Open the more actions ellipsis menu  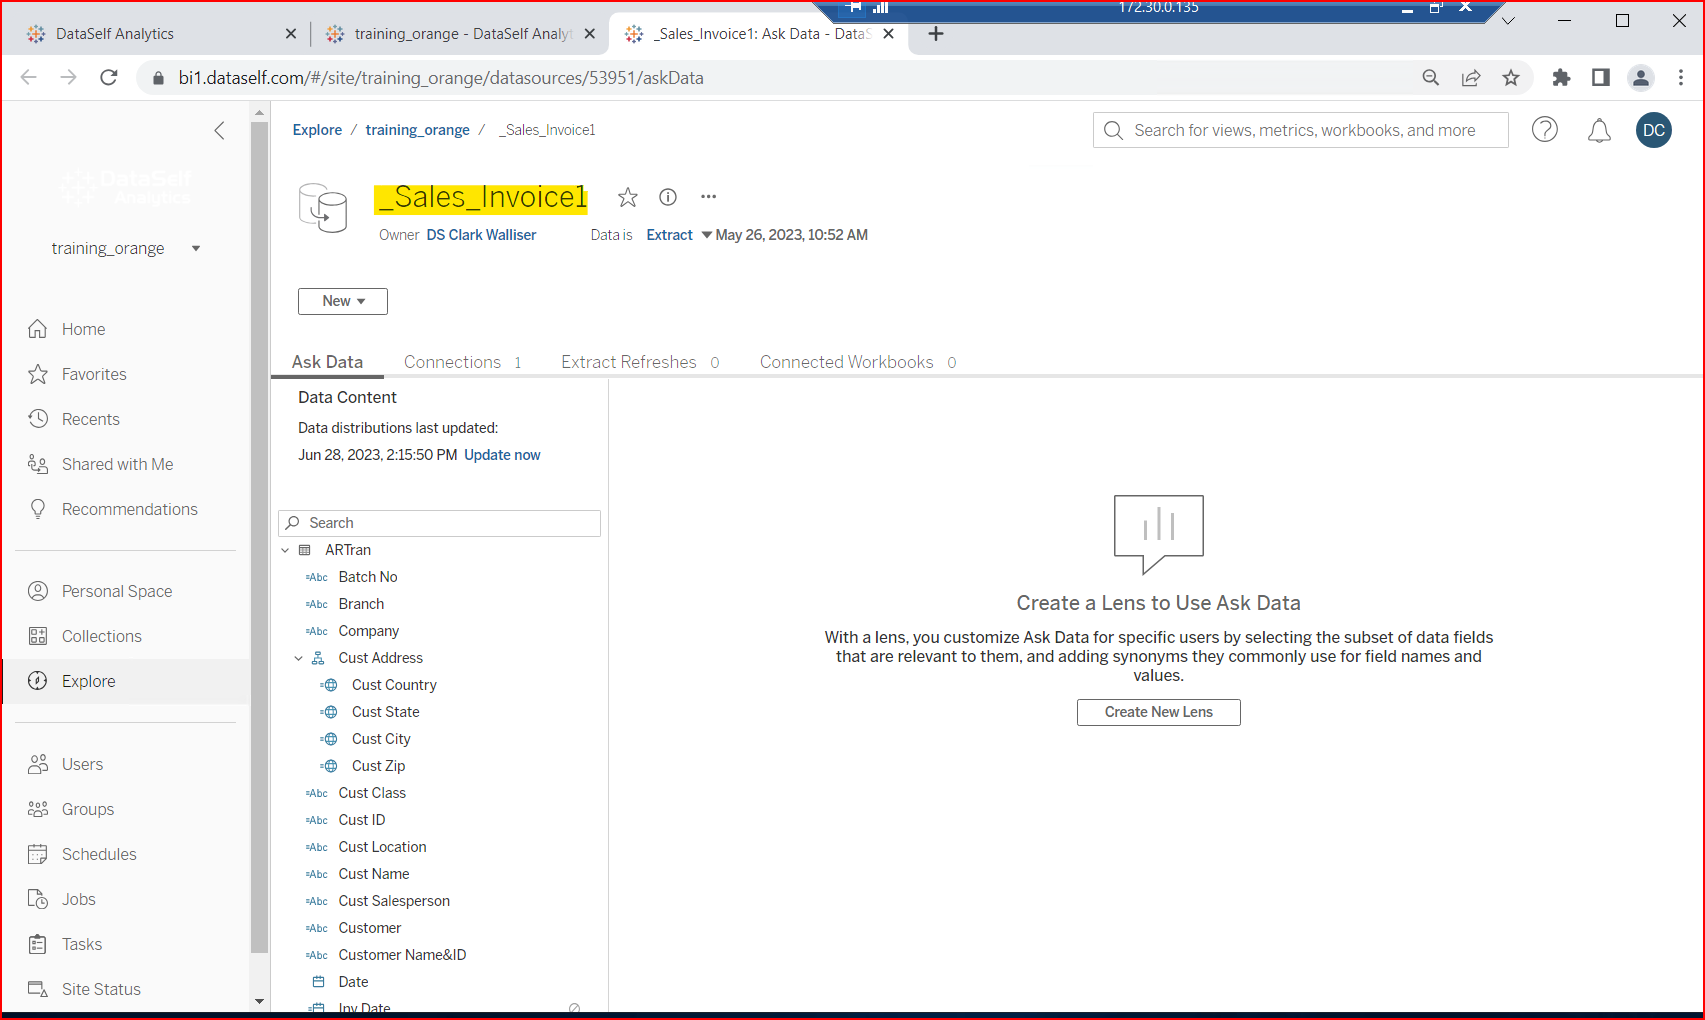pyautogui.click(x=708, y=197)
